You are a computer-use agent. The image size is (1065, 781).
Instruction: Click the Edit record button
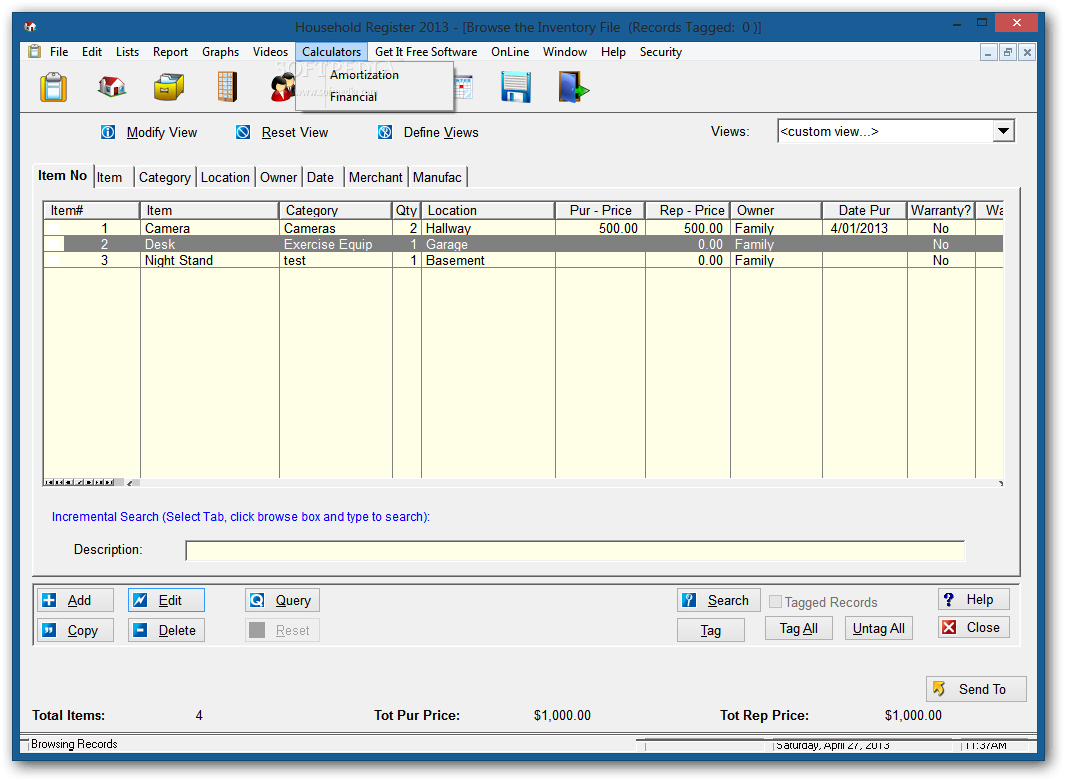(166, 600)
